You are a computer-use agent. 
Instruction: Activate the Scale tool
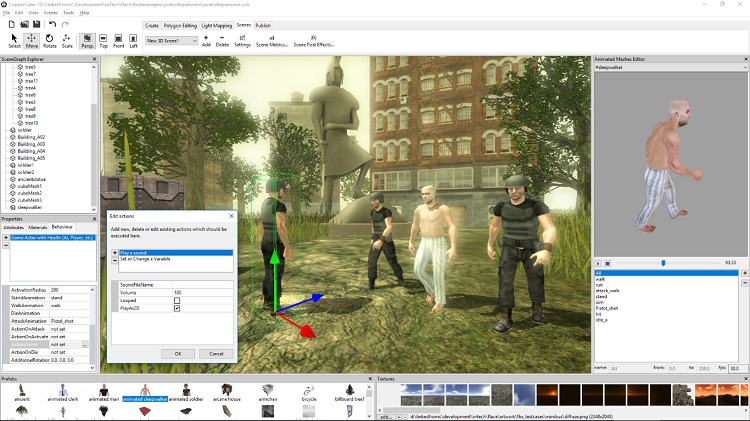pos(67,41)
